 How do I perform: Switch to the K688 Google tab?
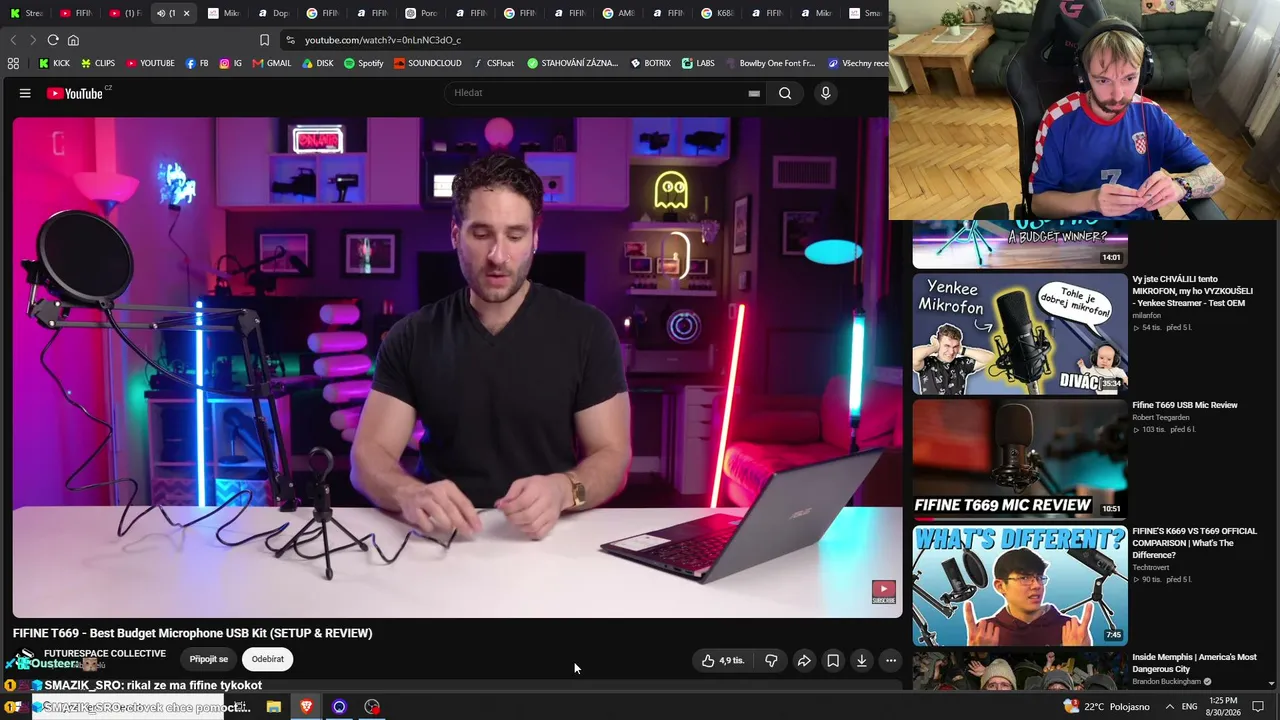(719, 13)
